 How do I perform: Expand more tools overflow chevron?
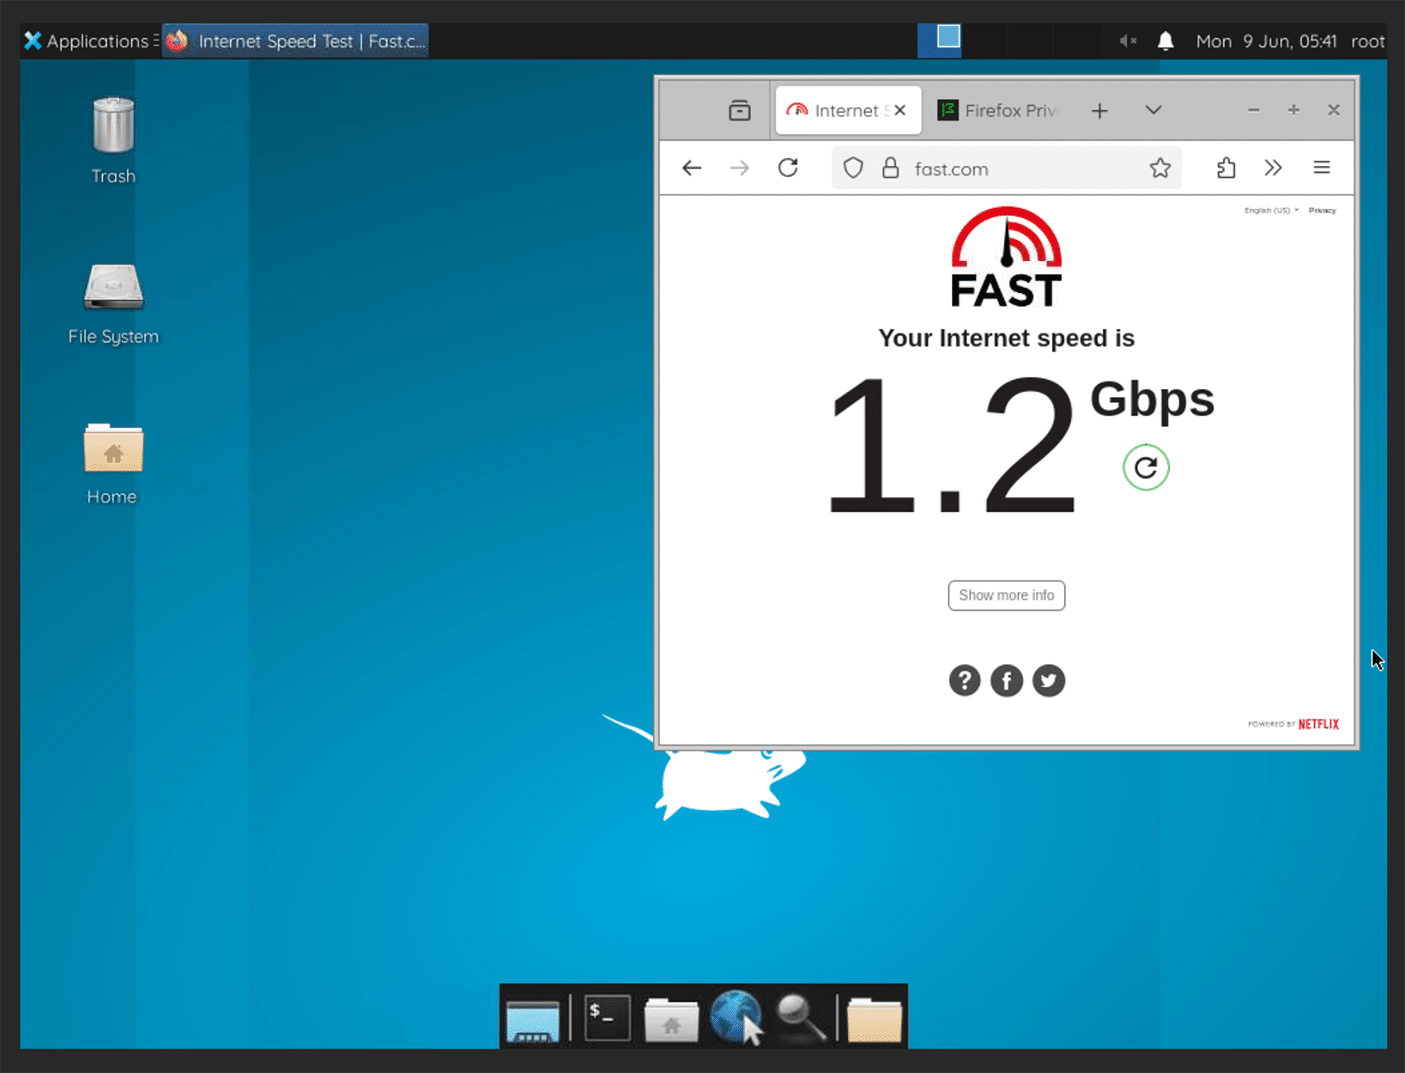tap(1273, 168)
